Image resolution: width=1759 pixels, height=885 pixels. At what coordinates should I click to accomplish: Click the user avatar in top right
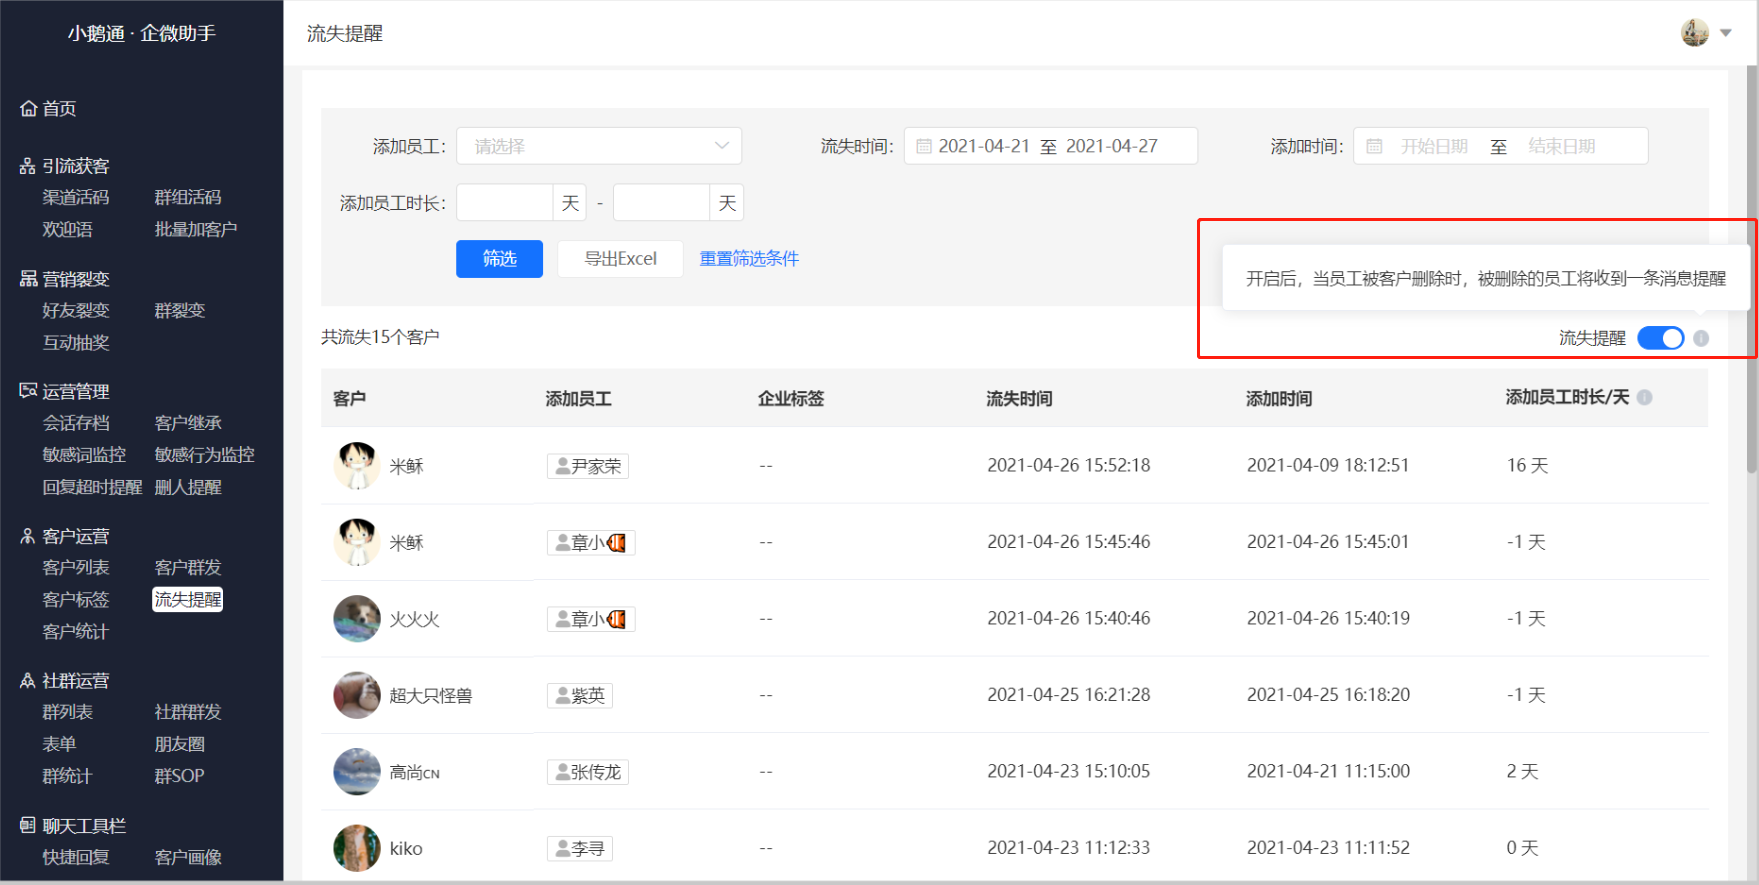[1695, 33]
